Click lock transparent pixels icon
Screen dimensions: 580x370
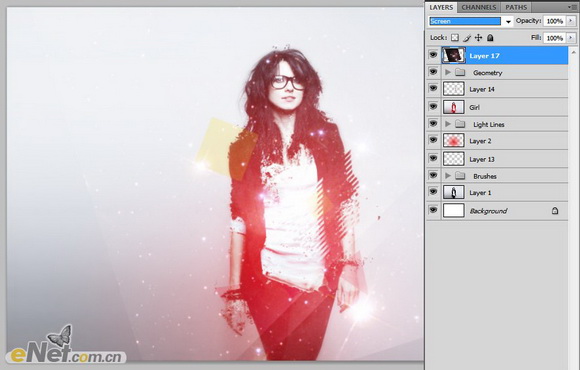point(455,38)
